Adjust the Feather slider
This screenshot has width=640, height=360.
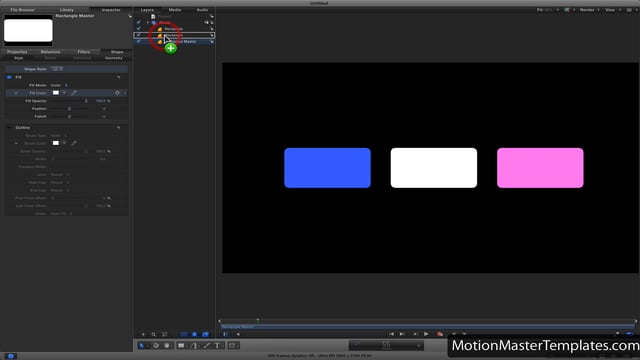click(69, 109)
